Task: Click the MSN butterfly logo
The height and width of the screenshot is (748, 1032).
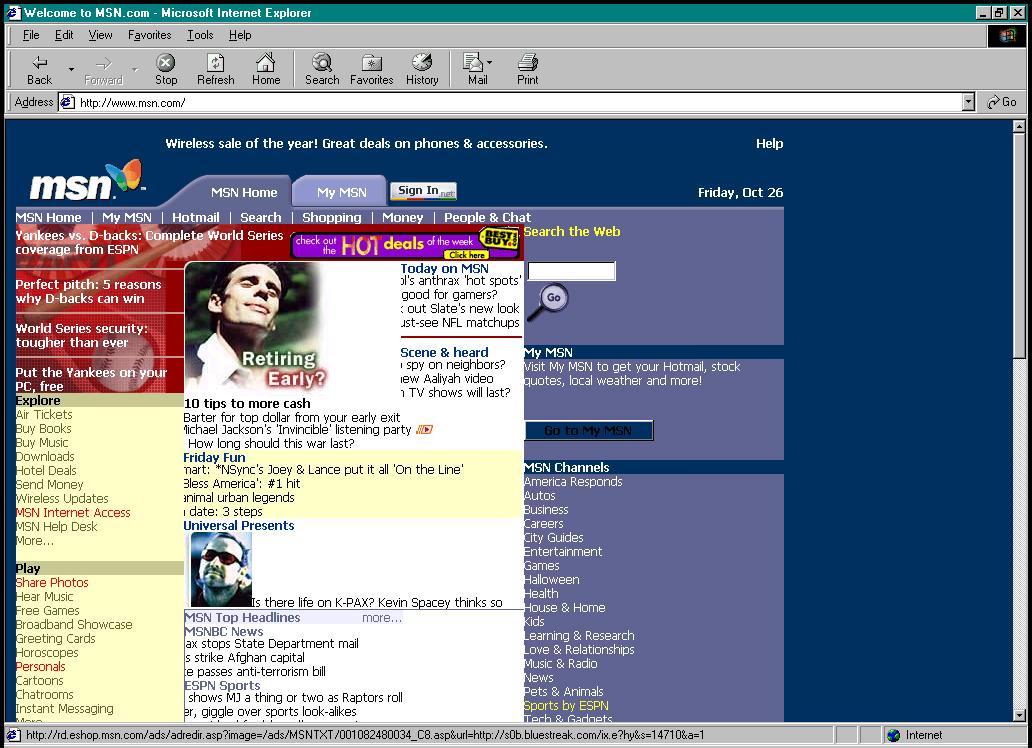Action: (x=86, y=181)
